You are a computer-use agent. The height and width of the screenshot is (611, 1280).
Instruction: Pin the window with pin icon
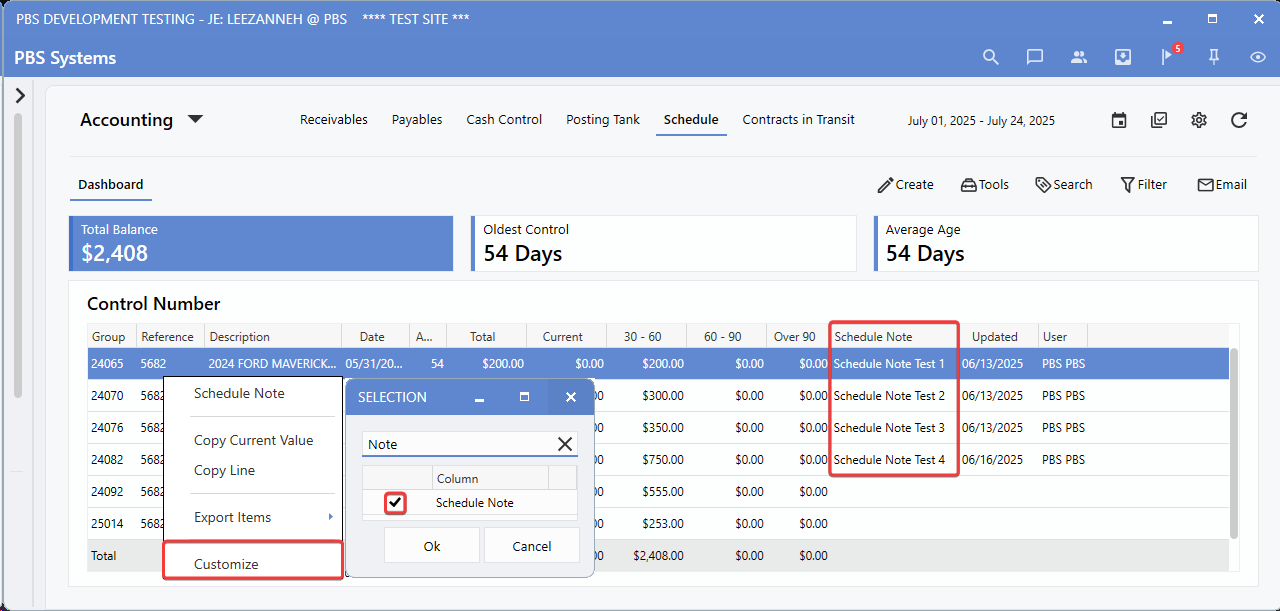(x=1214, y=57)
